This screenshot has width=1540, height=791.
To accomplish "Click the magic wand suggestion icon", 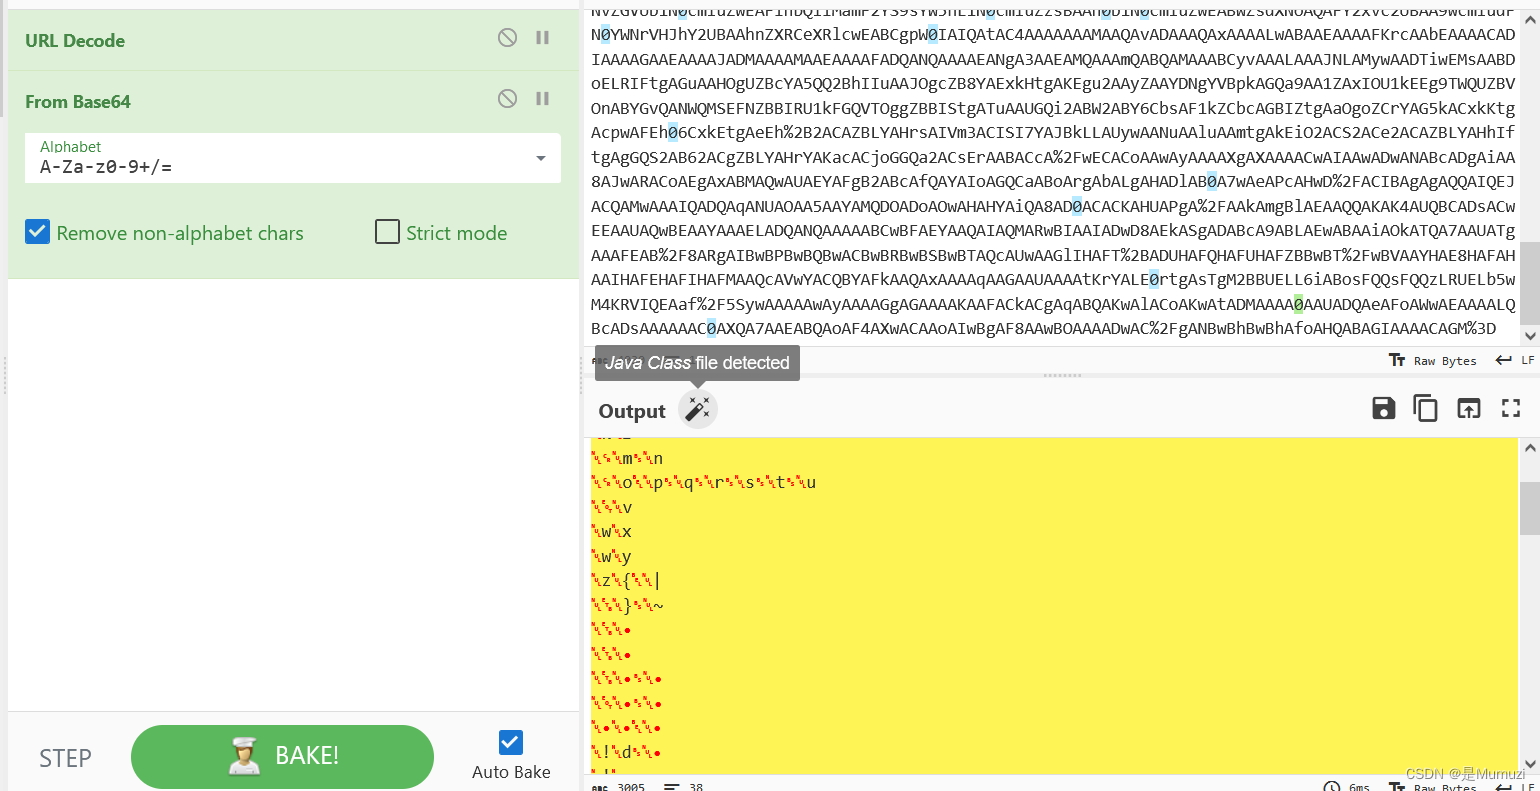I will [x=698, y=409].
